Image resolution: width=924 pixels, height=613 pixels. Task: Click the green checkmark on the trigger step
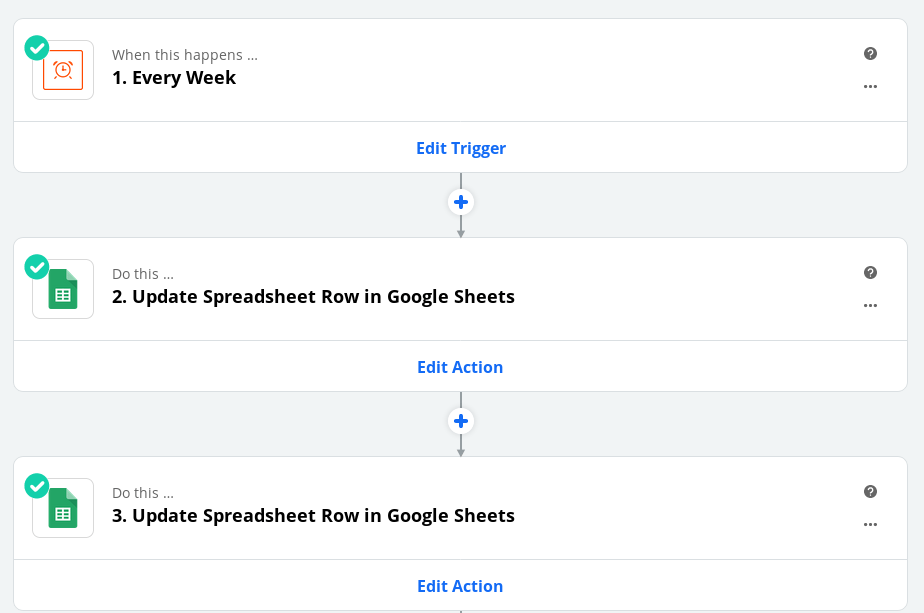tap(36, 47)
